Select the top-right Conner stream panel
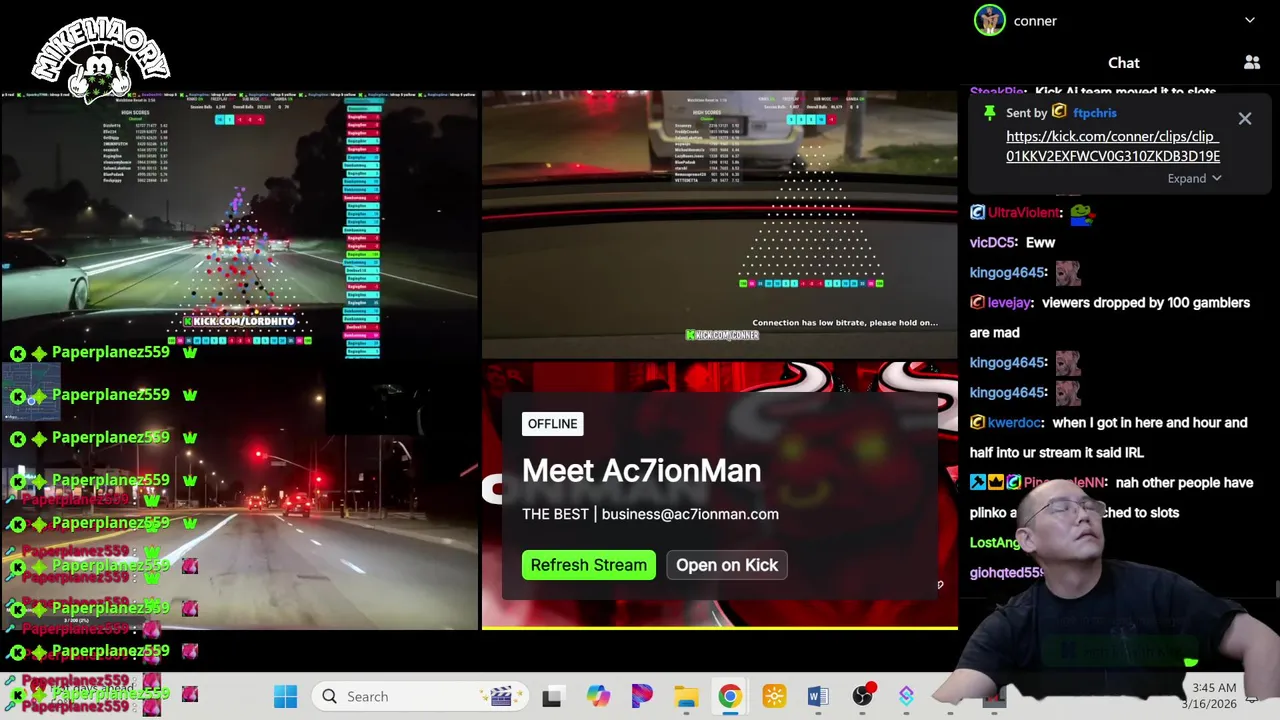The height and width of the screenshot is (720, 1280). (720, 225)
